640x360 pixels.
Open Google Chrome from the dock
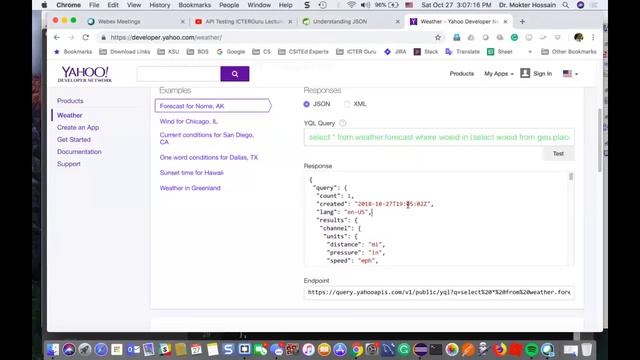(356, 349)
